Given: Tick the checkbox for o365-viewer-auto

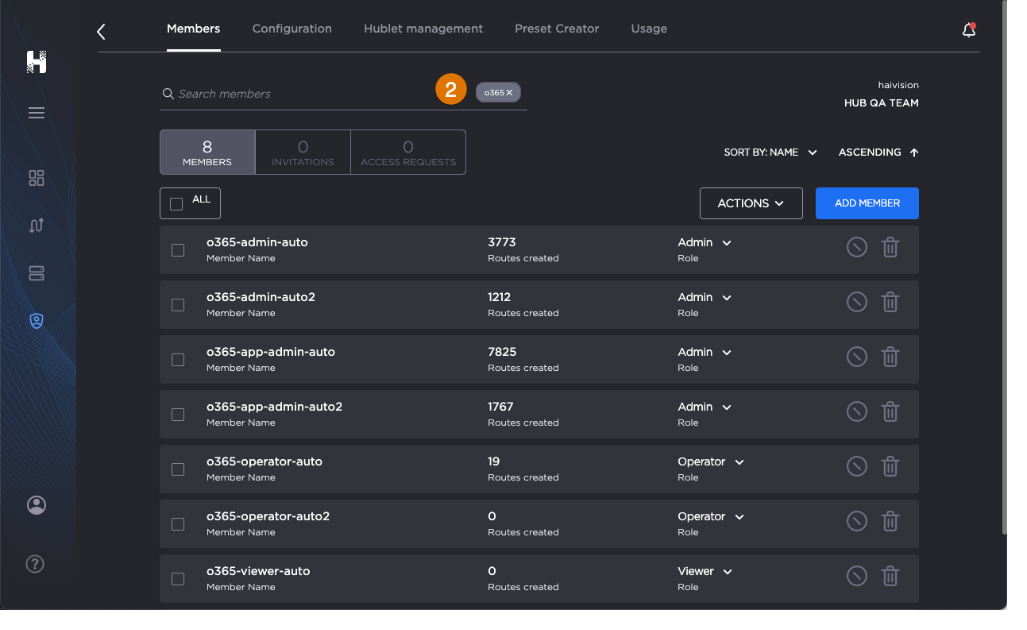Looking at the screenshot, I should (178, 579).
